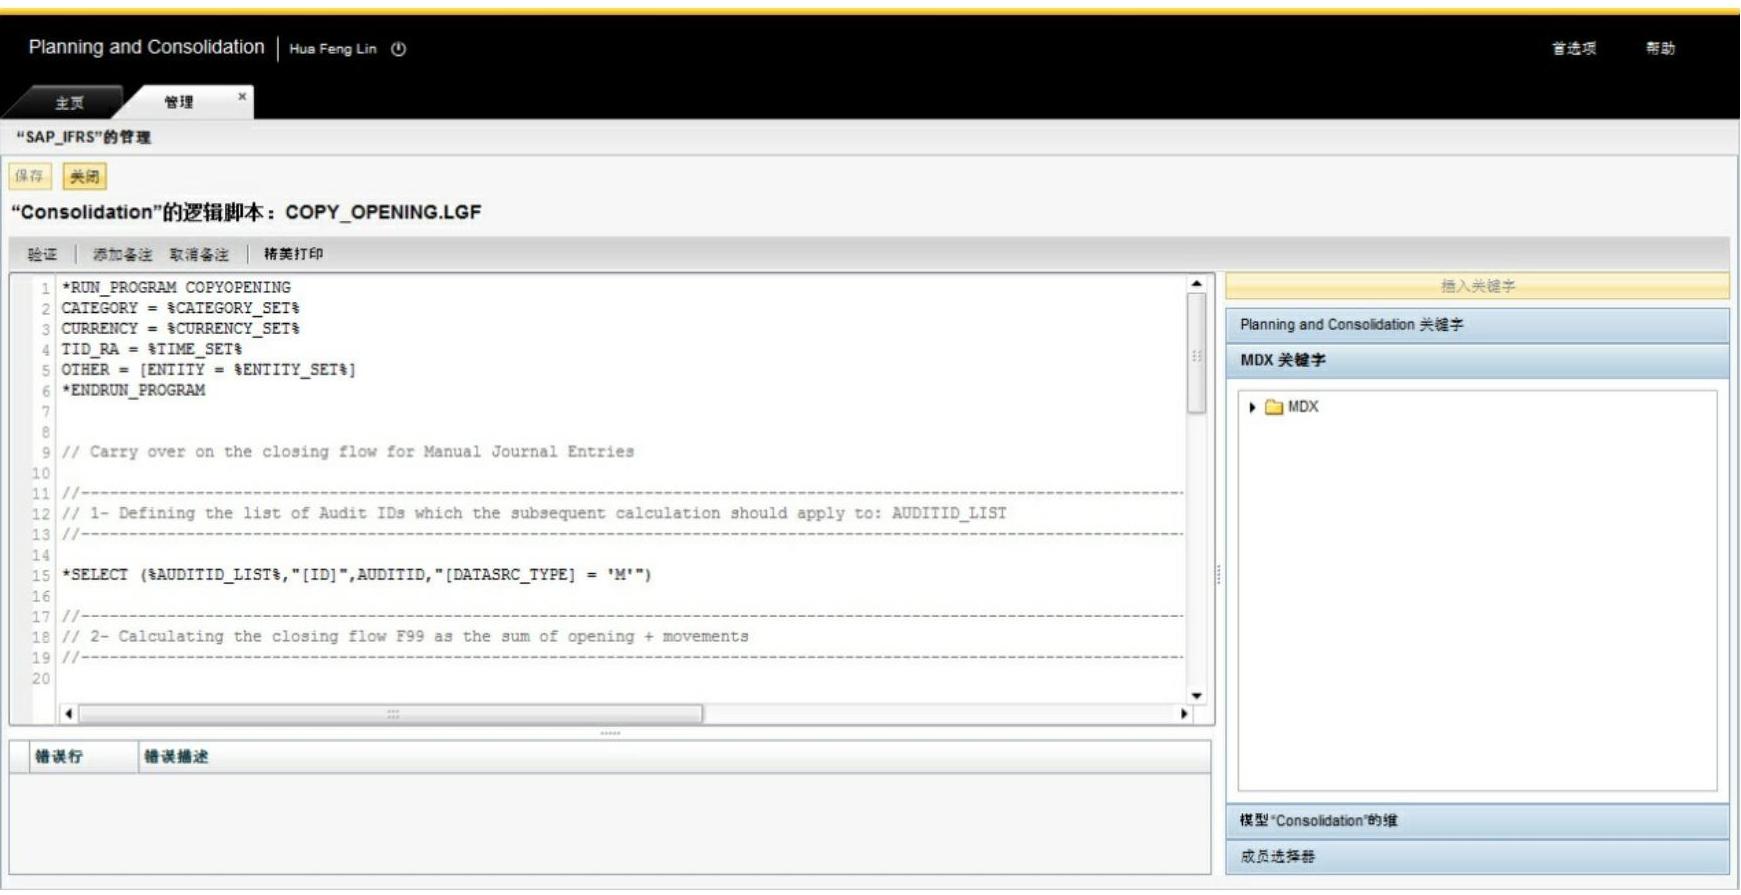1741x895 pixels.
Task: Expand the MDX tree node arrow
Action: coord(1252,407)
